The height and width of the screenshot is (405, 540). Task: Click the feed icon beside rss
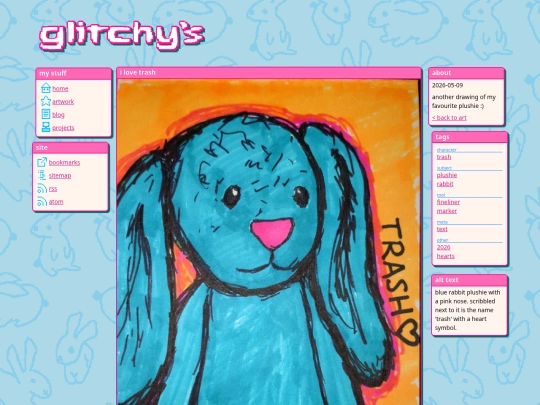point(42,188)
